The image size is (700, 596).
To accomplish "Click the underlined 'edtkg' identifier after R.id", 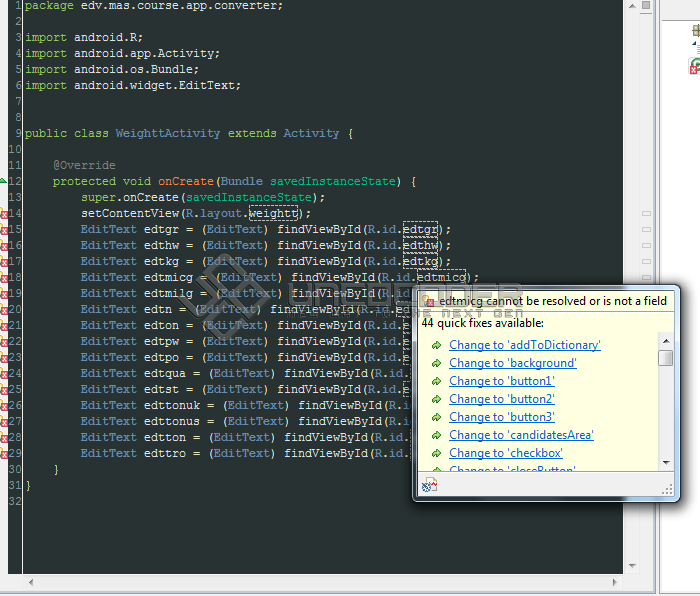I will (x=420, y=262).
